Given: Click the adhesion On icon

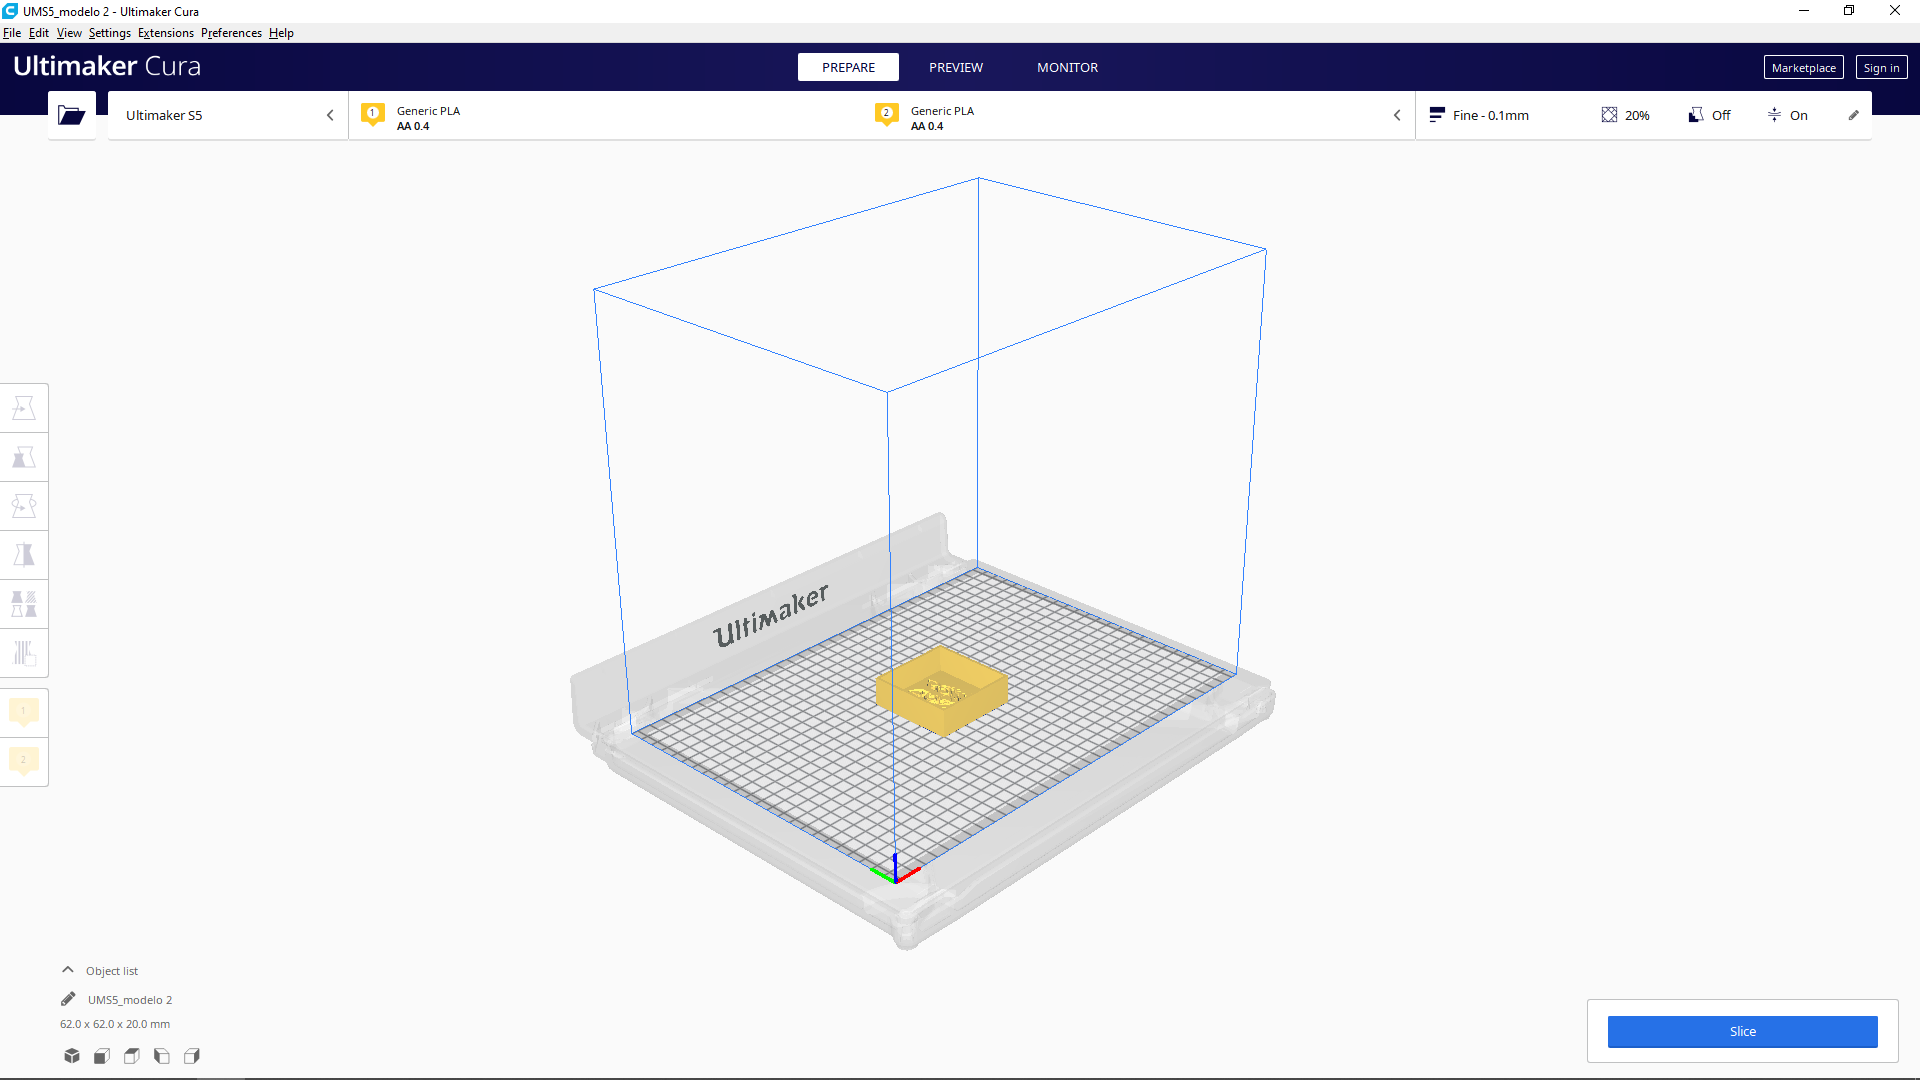Looking at the screenshot, I should tap(1774, 115).
